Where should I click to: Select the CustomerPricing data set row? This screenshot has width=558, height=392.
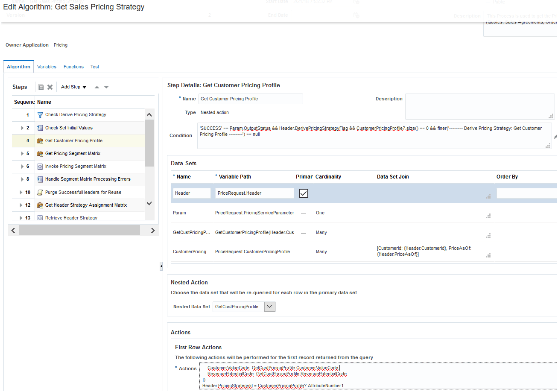(364, 251)
